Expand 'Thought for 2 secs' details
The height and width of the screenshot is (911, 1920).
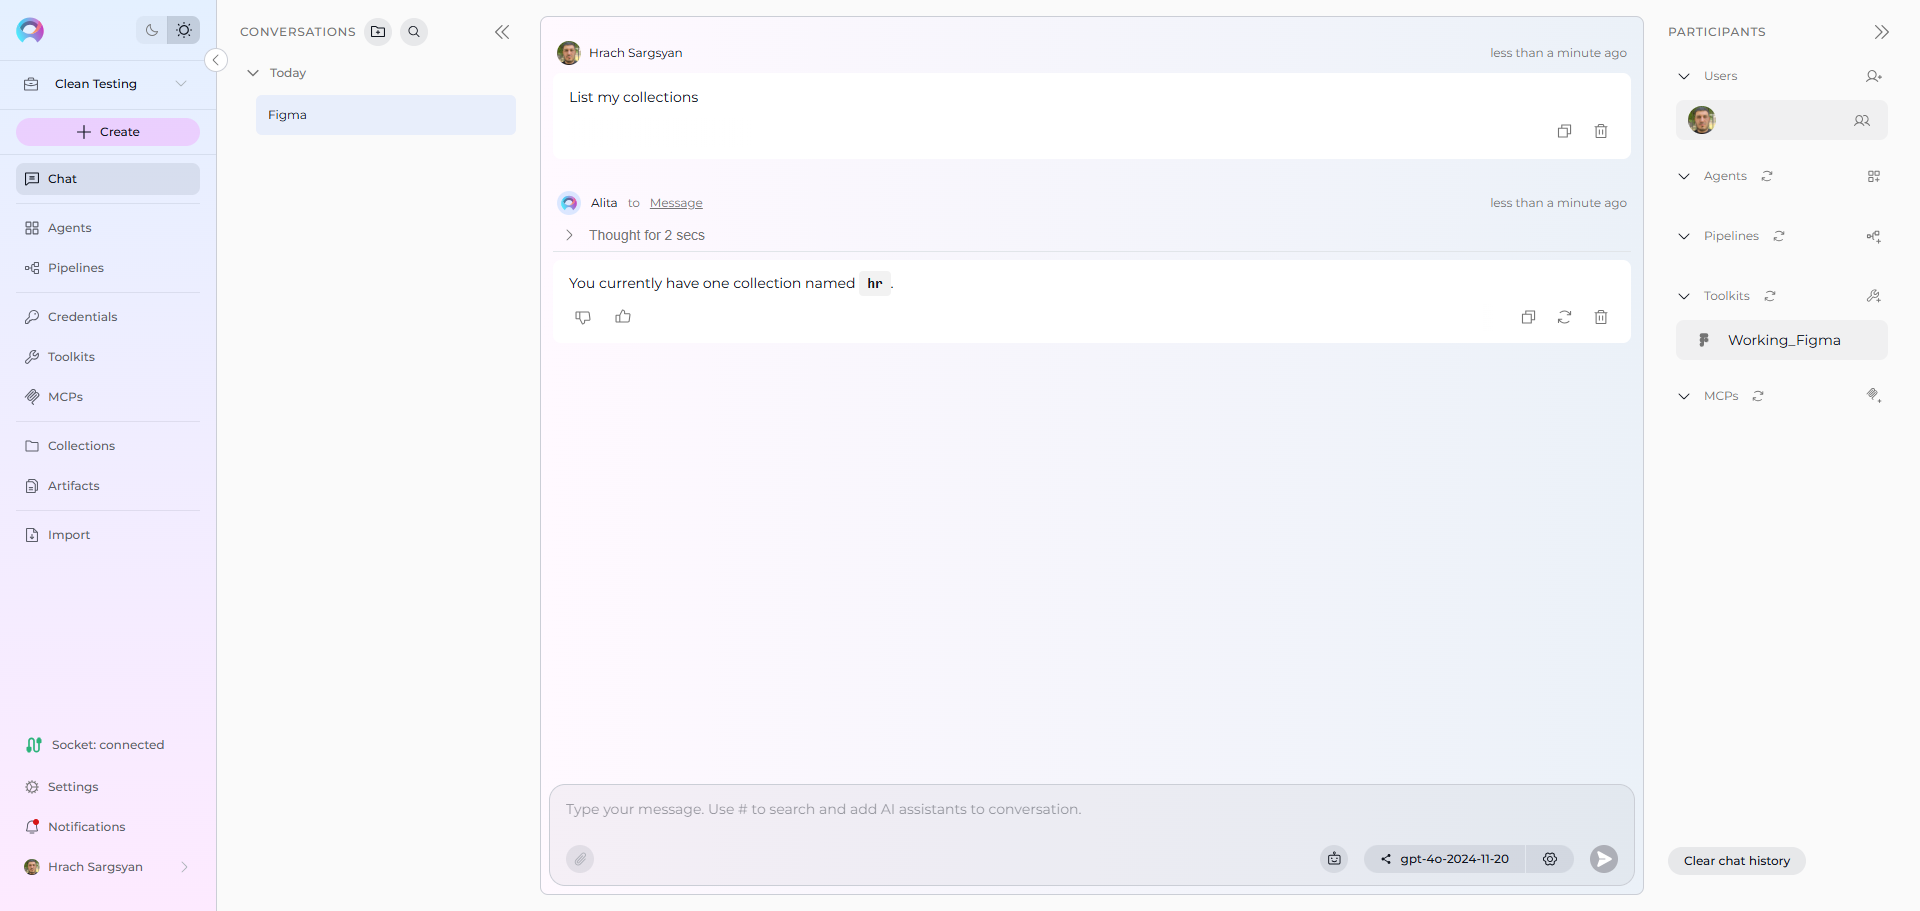pos(569,235)
